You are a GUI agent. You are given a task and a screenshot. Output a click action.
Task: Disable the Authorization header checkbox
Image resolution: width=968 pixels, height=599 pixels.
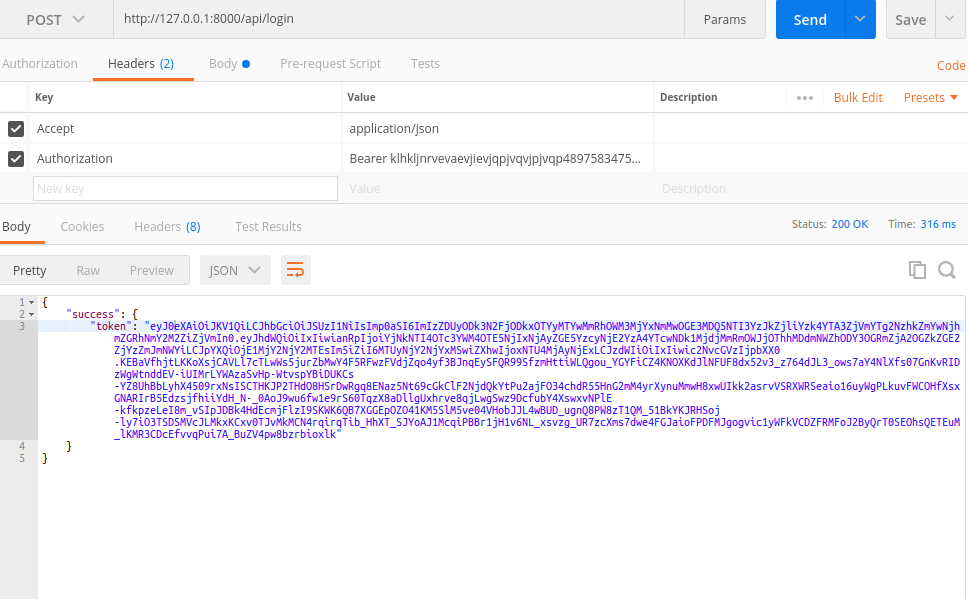click(x=16, y=159)
